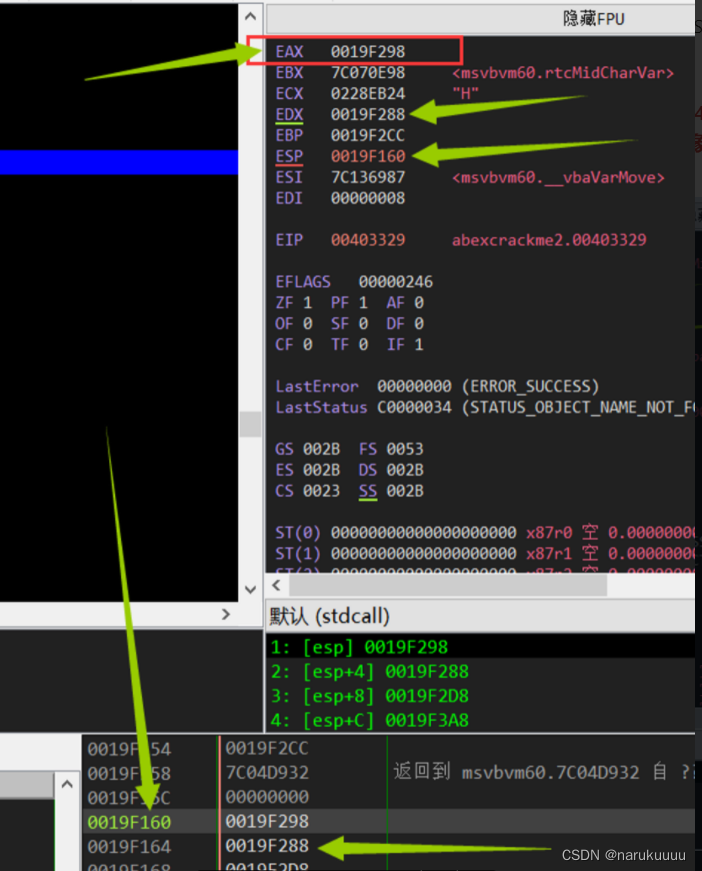The height and width of the screenshot is (871, 702).
Task: Click the down arrow of the left pane scrollbar
Action: tap(250, 589)
